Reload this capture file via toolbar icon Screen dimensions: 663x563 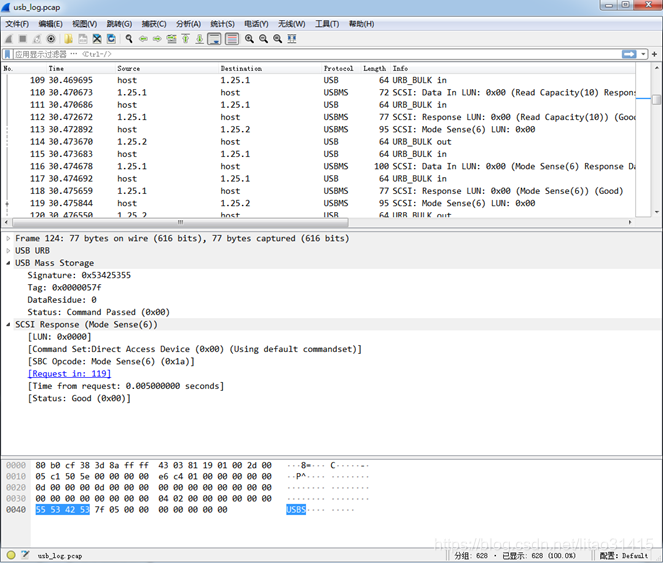(111, 39)
